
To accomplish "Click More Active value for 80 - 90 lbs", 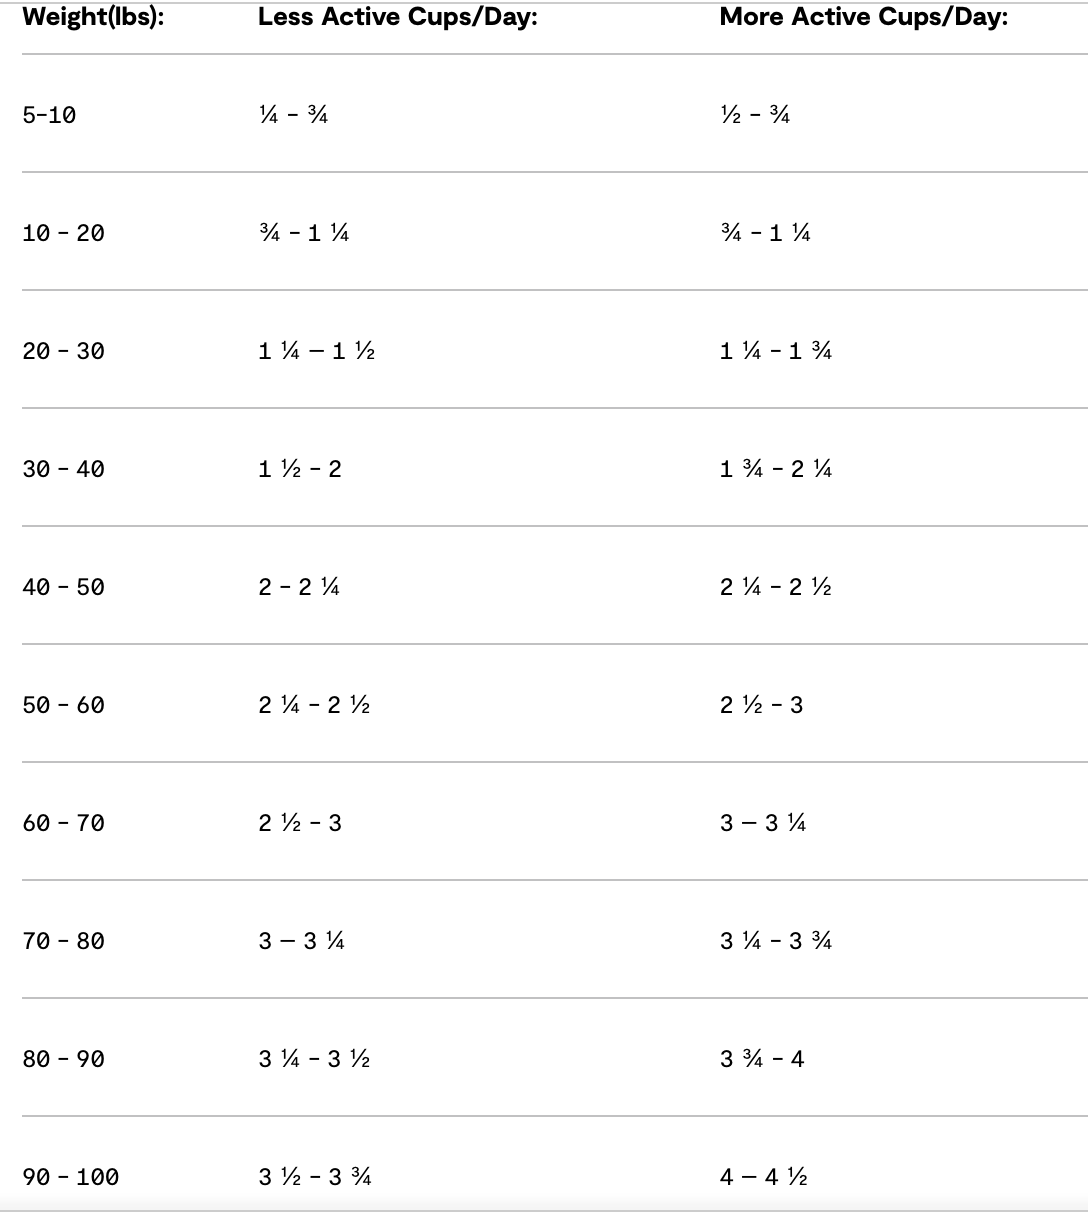I will click(x=761, y=1059).
